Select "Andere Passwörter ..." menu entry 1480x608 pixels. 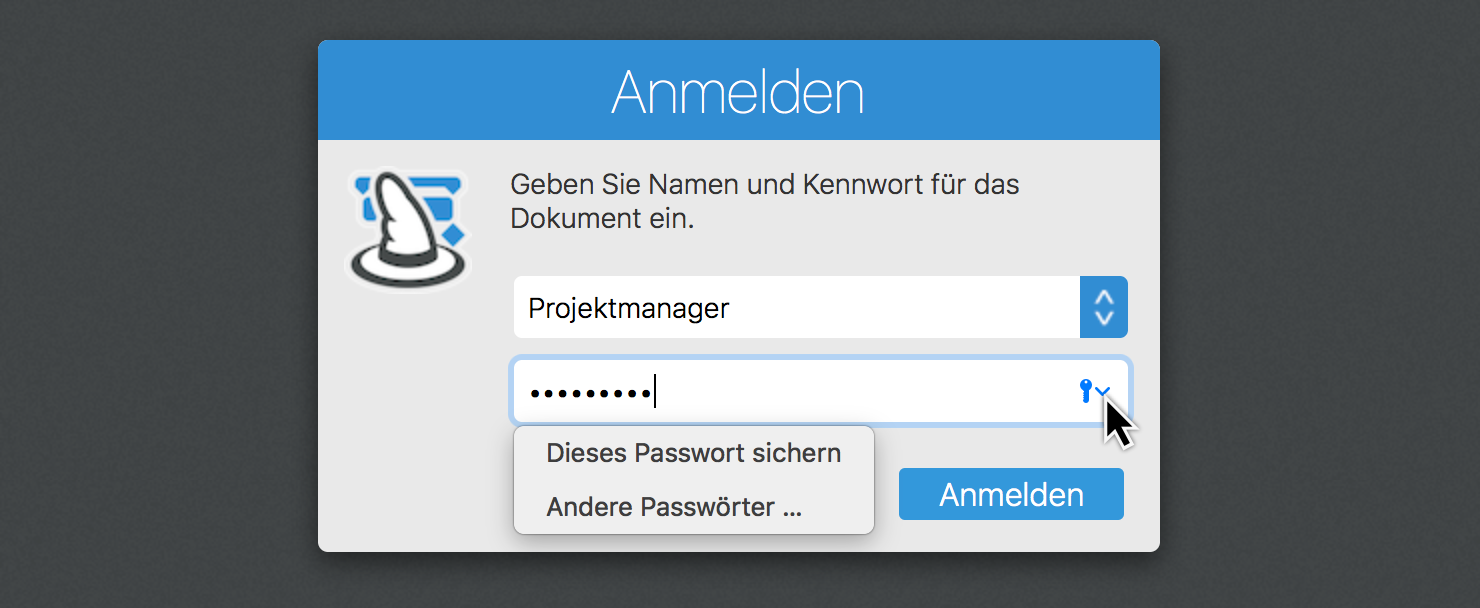(674, 507)
